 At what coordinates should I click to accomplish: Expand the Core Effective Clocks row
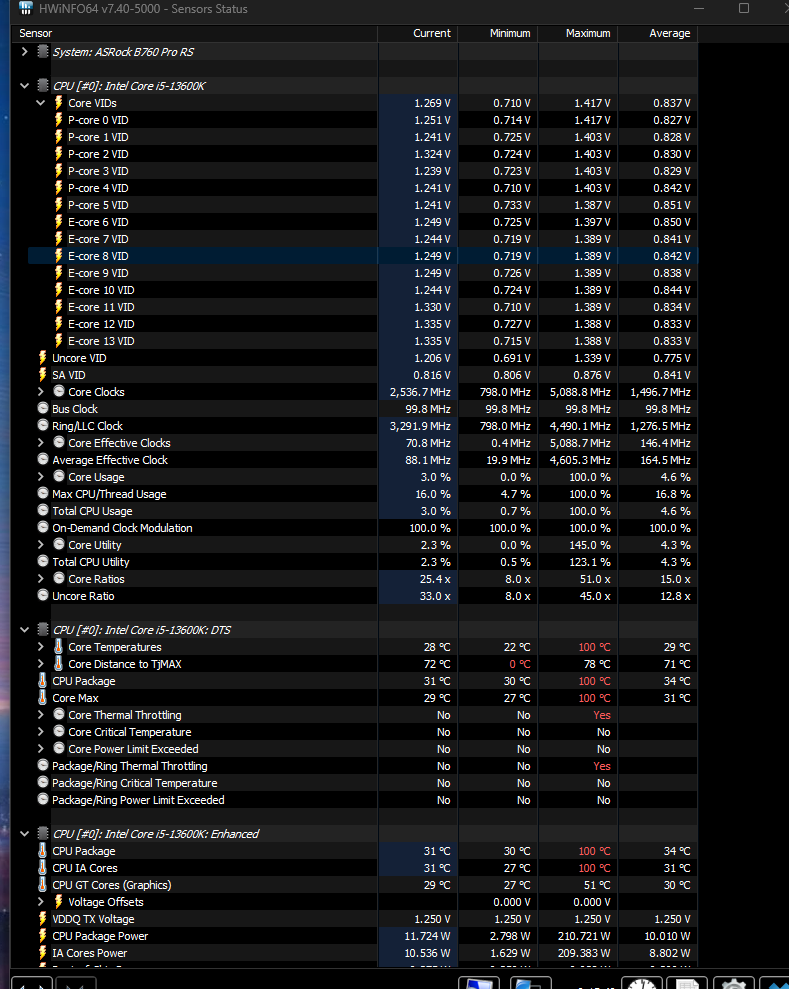[41, 443]
